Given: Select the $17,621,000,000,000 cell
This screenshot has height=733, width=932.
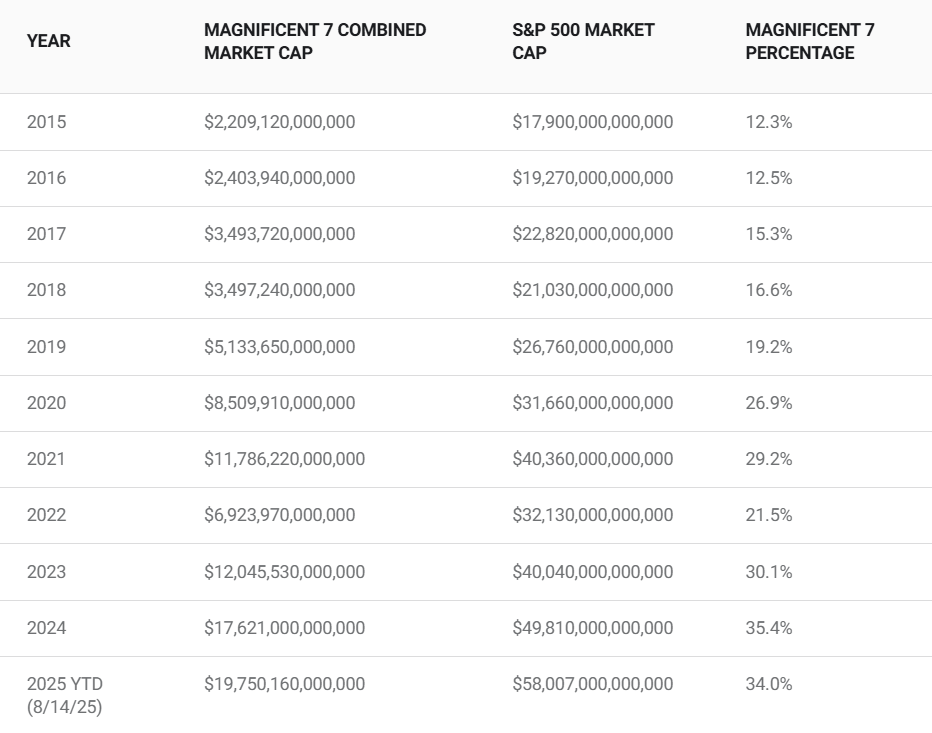Looking at the screenshot, I should 284,627.
